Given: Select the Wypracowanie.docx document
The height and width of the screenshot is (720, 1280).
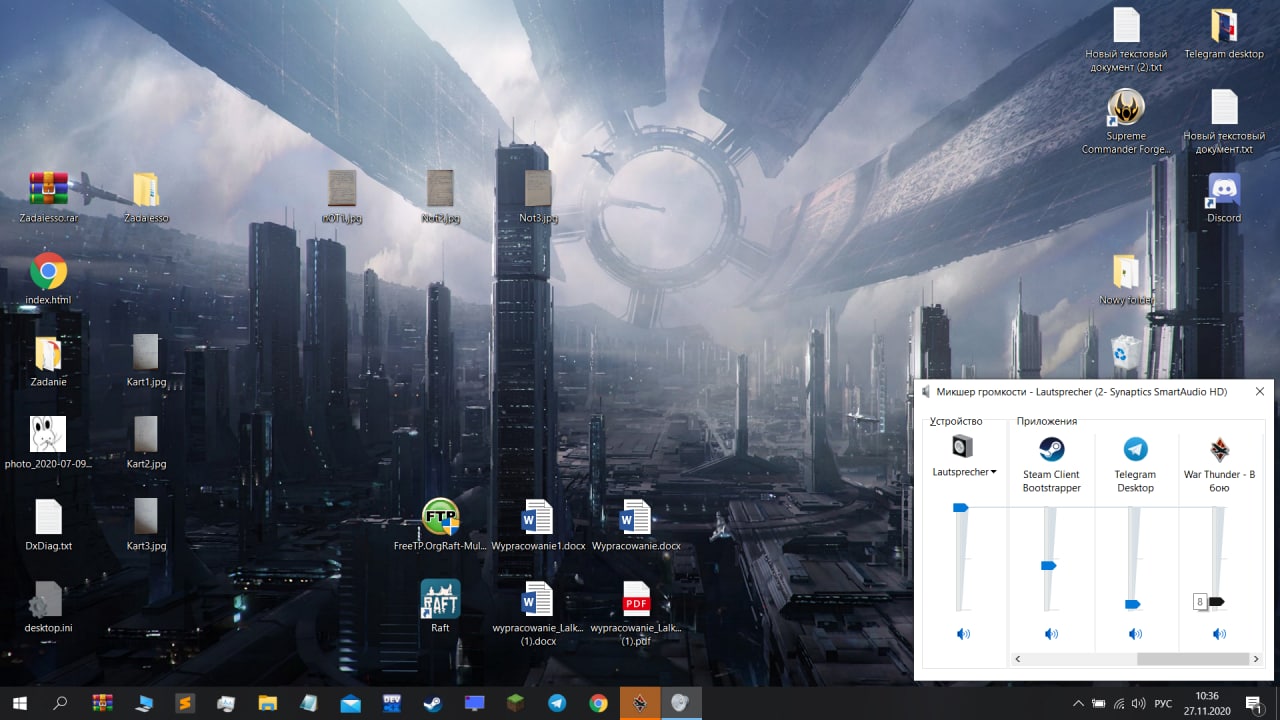Looking at the screenshot, I should click(636, 525).
